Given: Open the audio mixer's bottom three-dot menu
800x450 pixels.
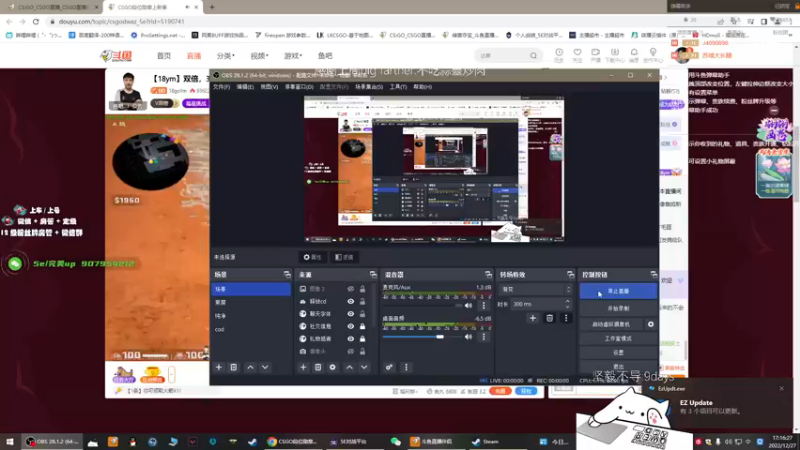Looking at the screenshot, I should pyautogui.click(x=406, y=367).
